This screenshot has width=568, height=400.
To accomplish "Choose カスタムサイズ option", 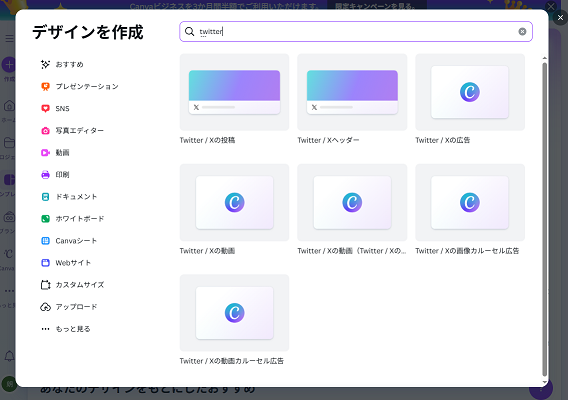I will point(79,285).
